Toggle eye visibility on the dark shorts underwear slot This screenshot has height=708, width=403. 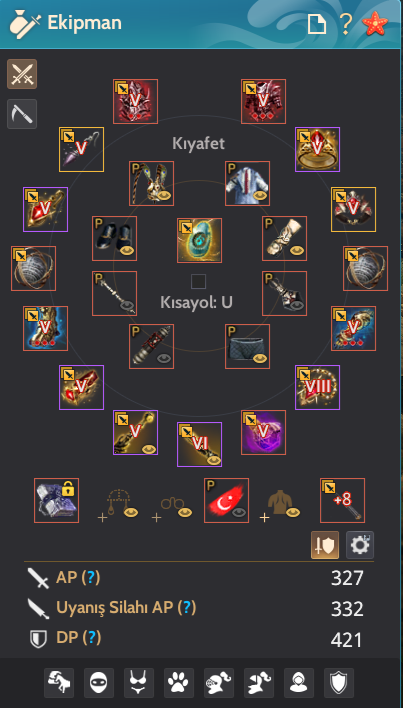point(260,359)
